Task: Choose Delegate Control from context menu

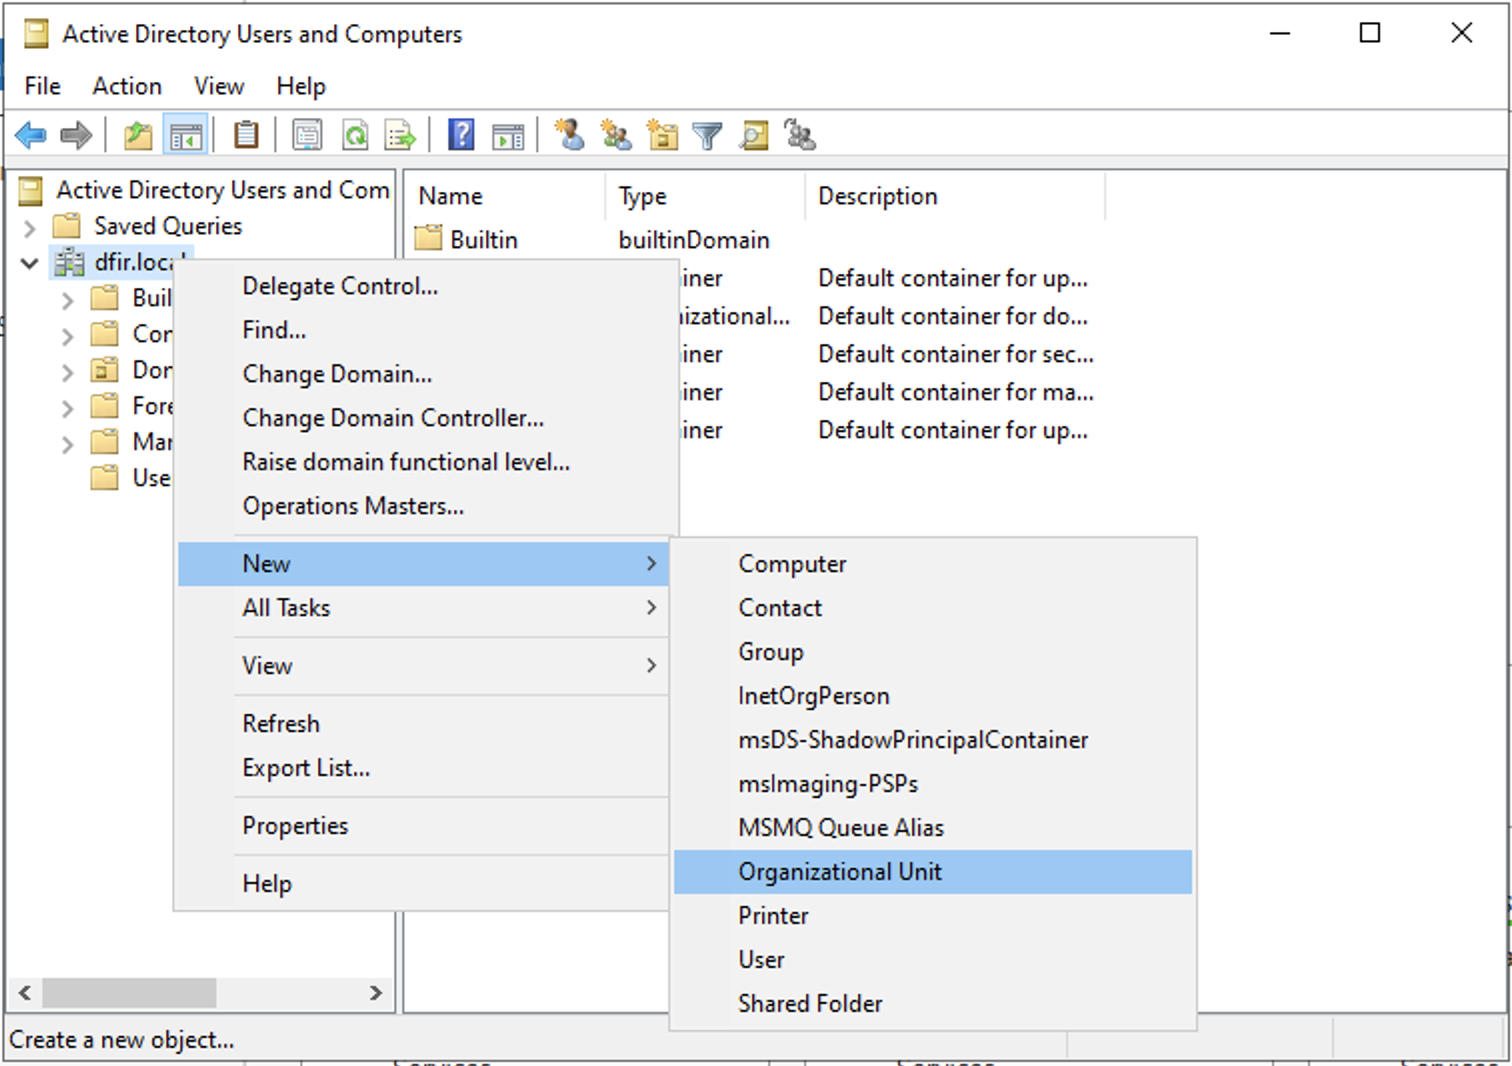Action: 340,286
